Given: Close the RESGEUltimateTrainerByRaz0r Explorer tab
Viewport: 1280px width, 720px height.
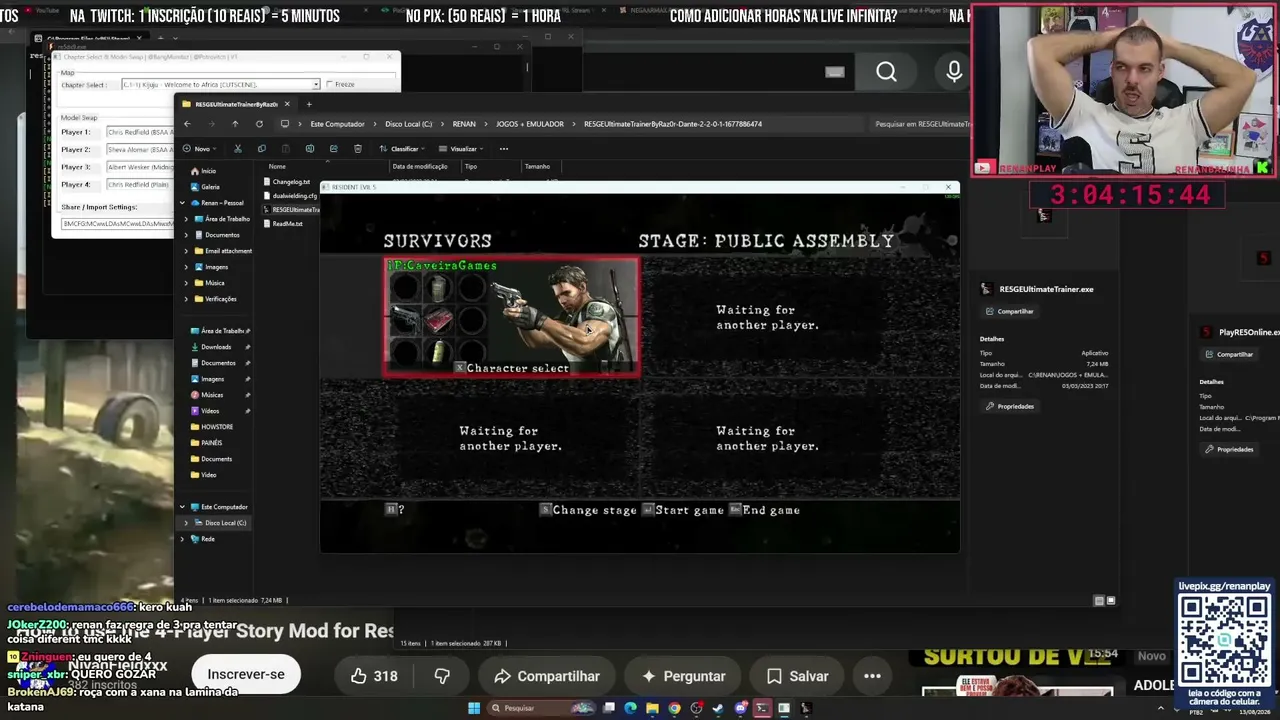Looking at the screenshot, I should [287, 104].
